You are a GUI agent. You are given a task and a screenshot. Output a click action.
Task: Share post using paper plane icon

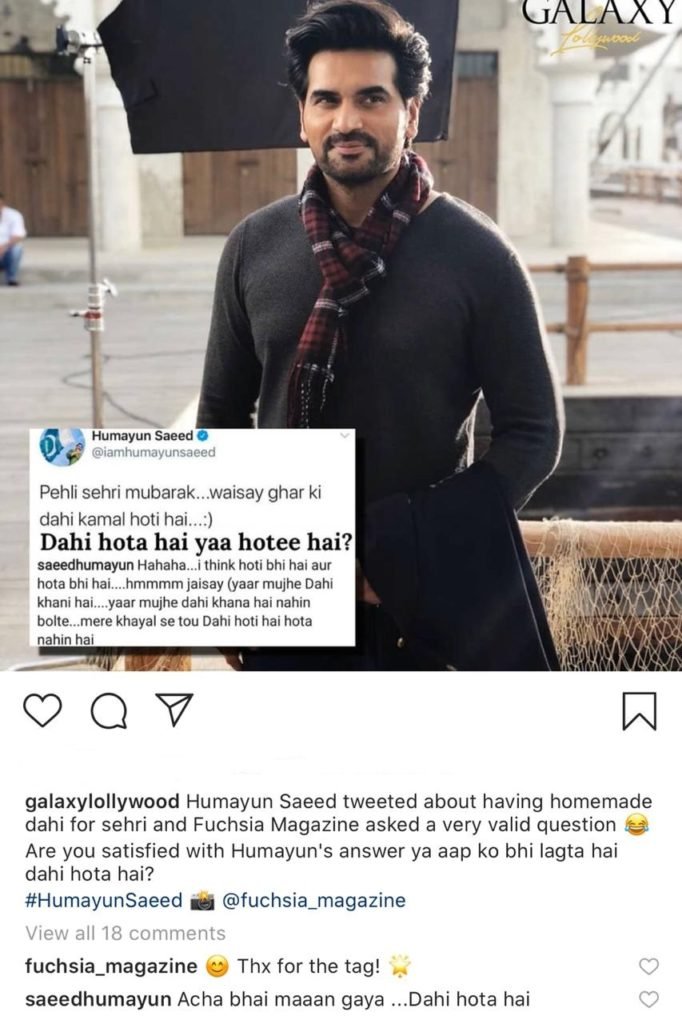point(174,709)
